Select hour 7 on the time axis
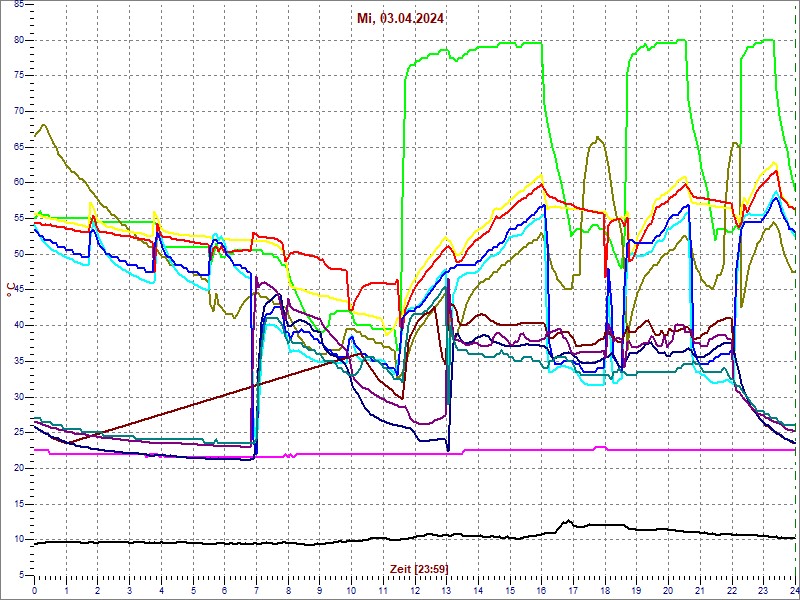 click(256, 590)
